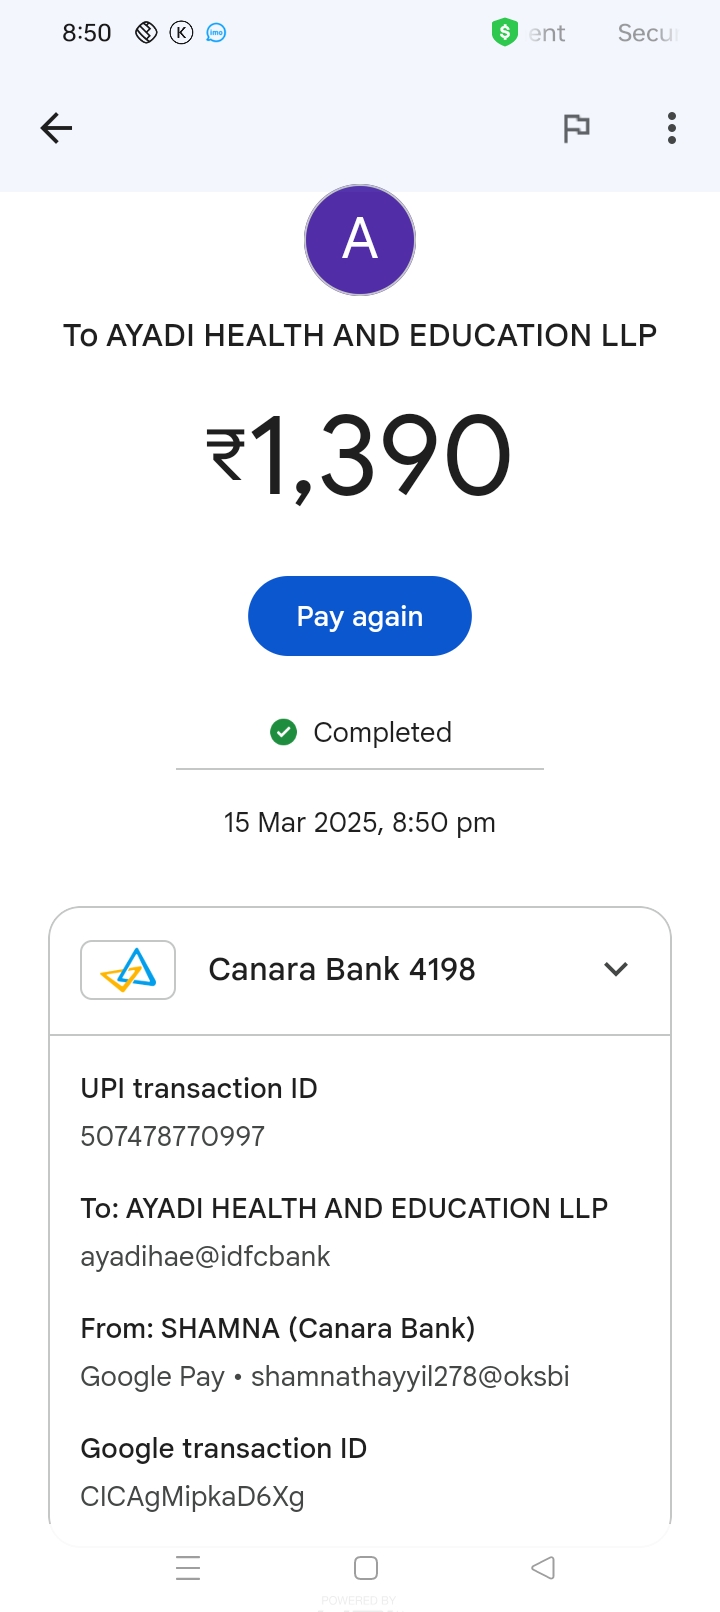Tap the ₹1,390 payment amount
720x1612 pixels.
click(x=360, y=456)
